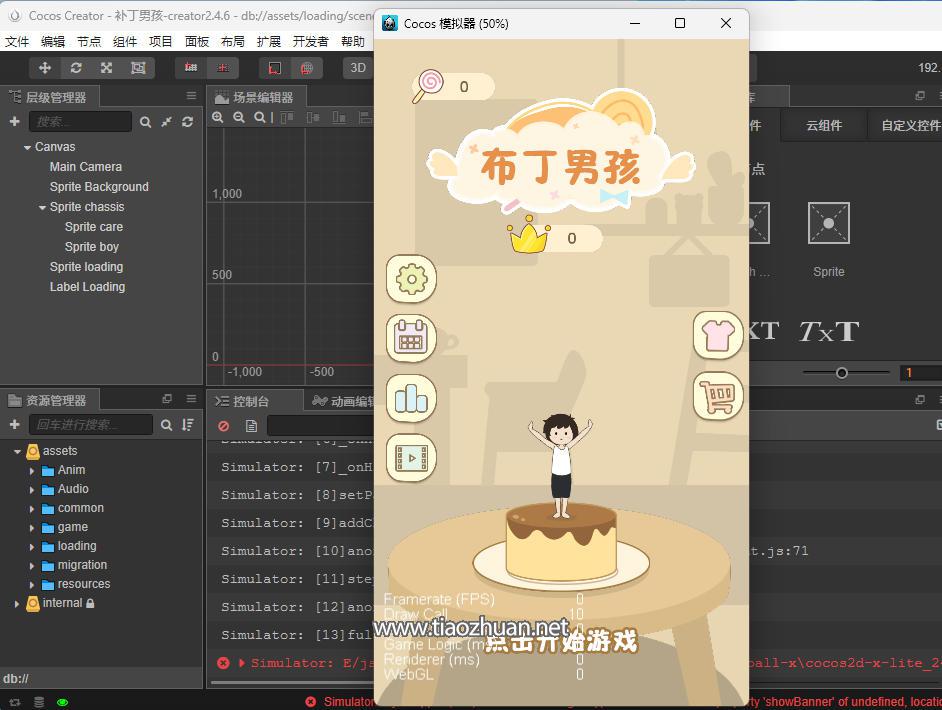The image size is (942, 710).
Task: Open game settings gear in simulator
Action: click(412, 279)
